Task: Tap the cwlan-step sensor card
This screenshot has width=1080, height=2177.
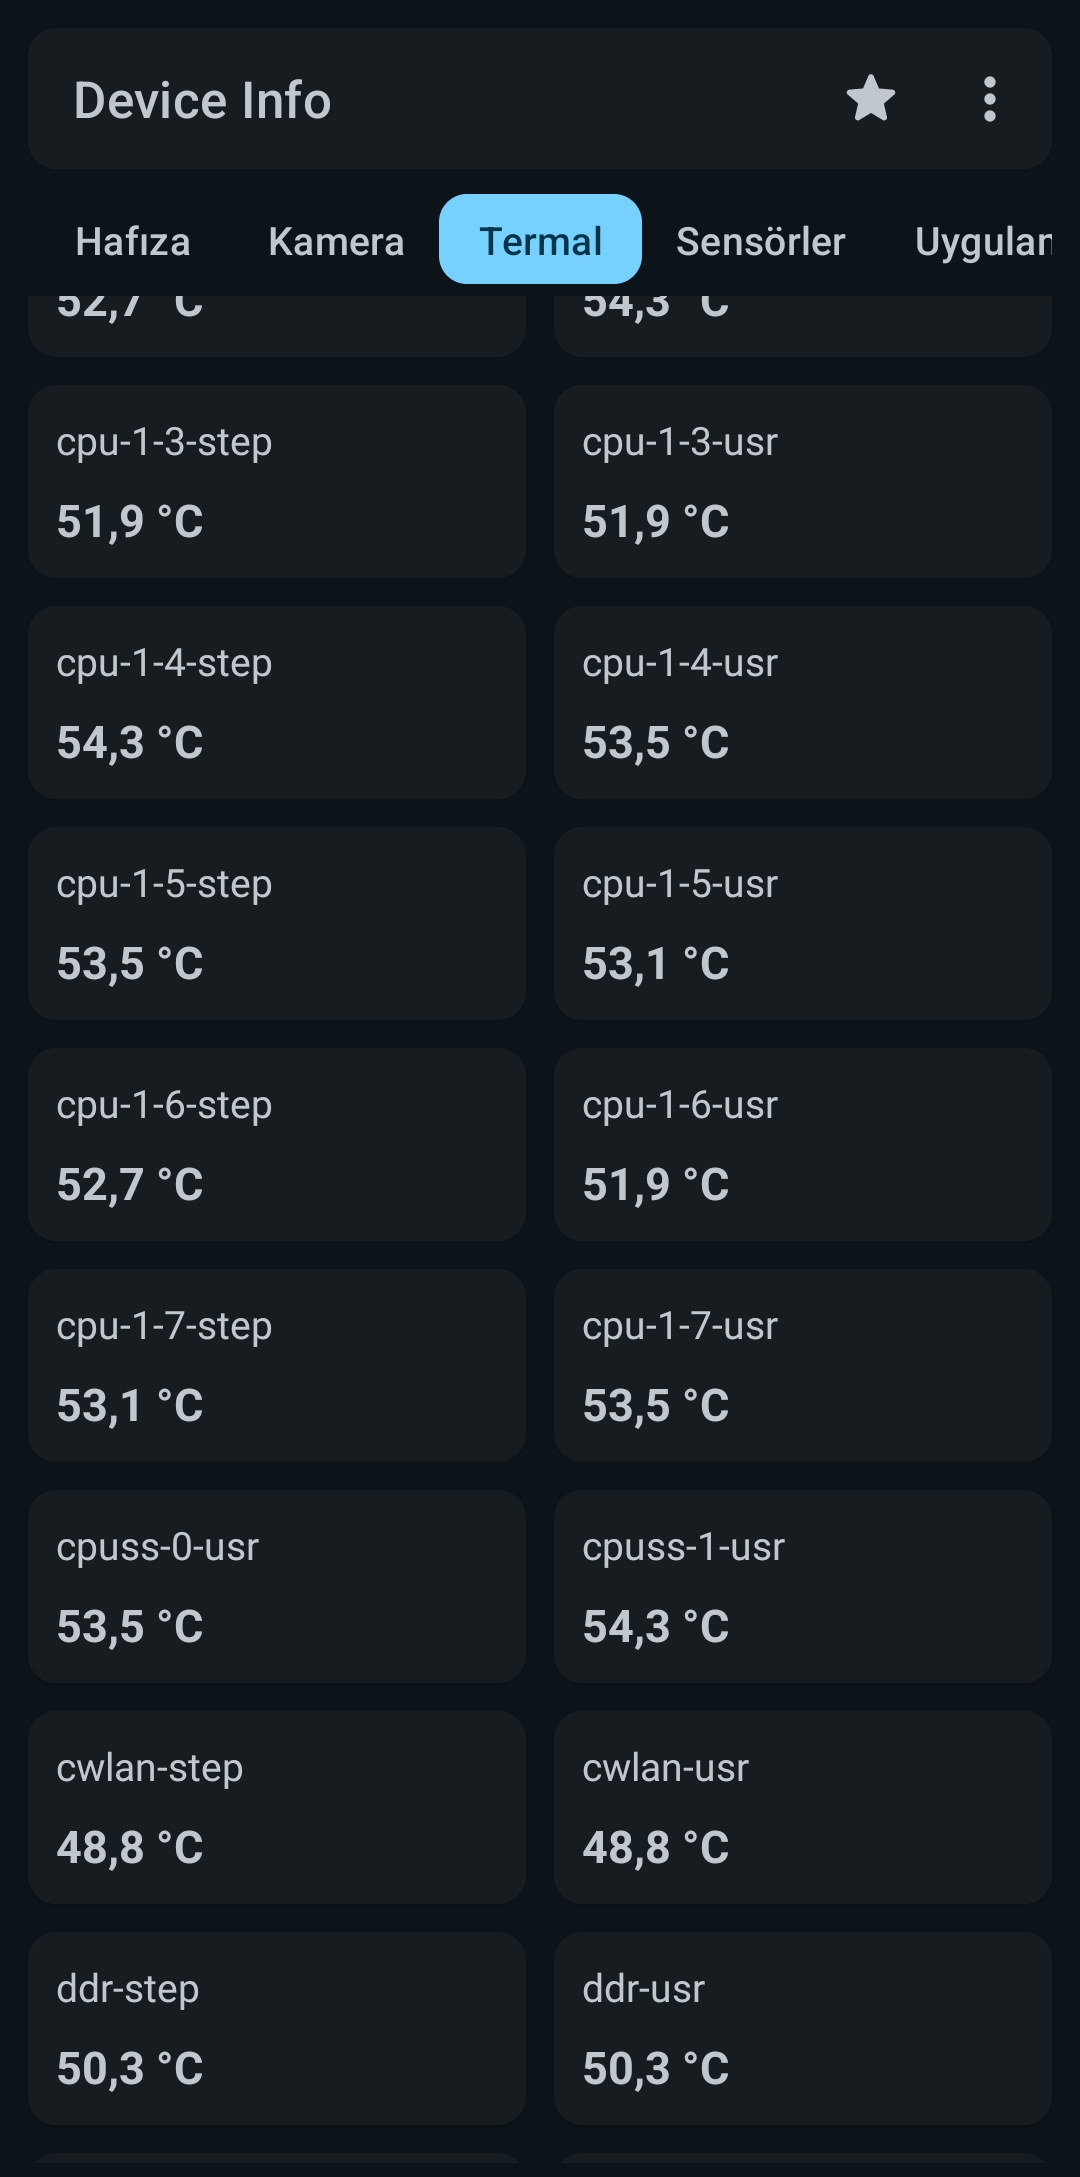Action: (x=277, y=1807)
